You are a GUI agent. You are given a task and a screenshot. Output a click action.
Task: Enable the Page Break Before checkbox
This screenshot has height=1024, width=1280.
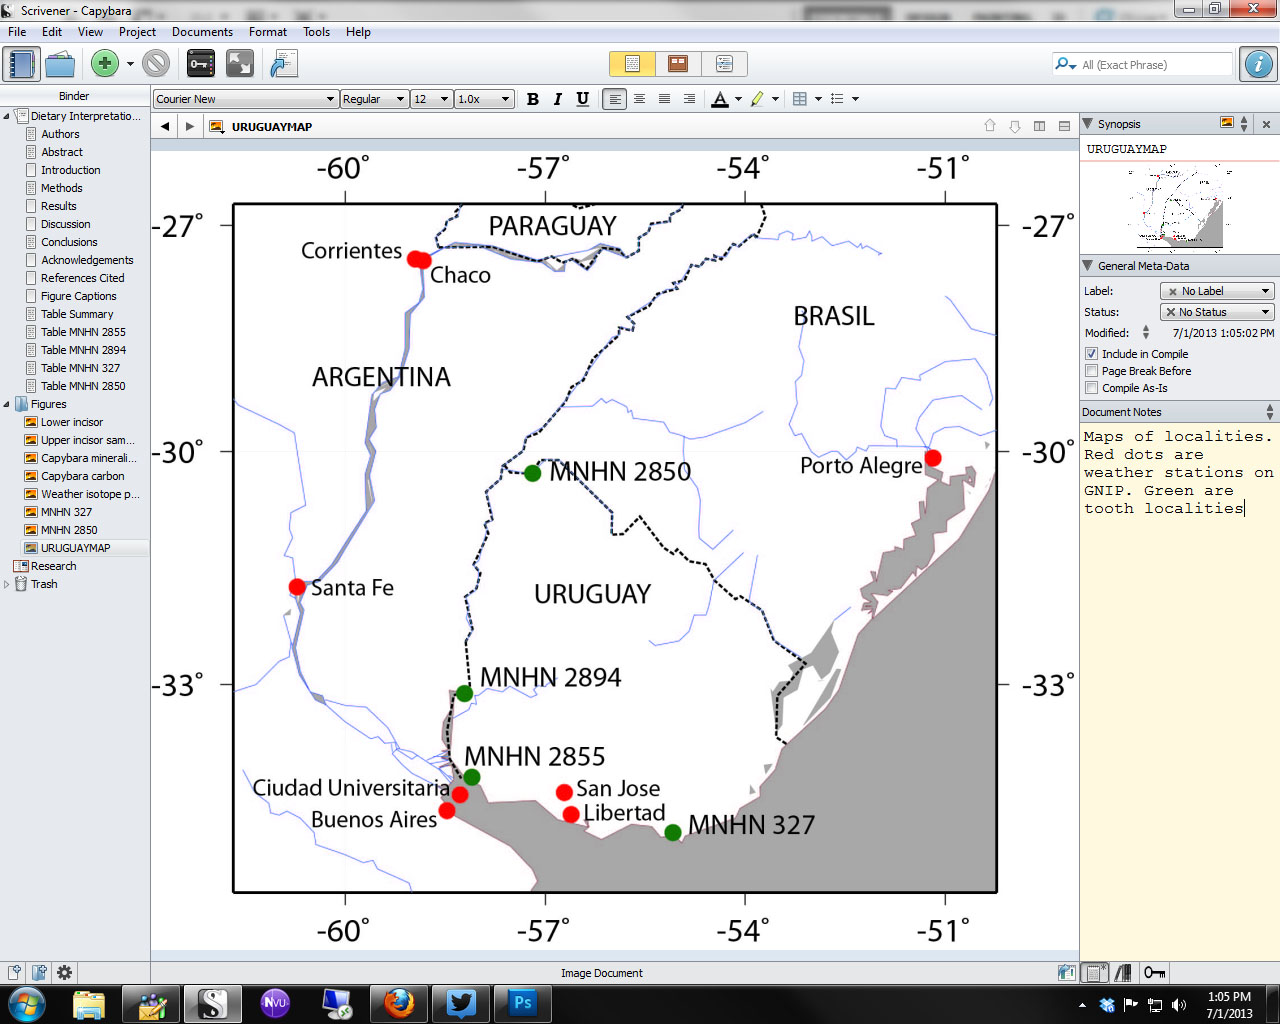pos(1092,371)
